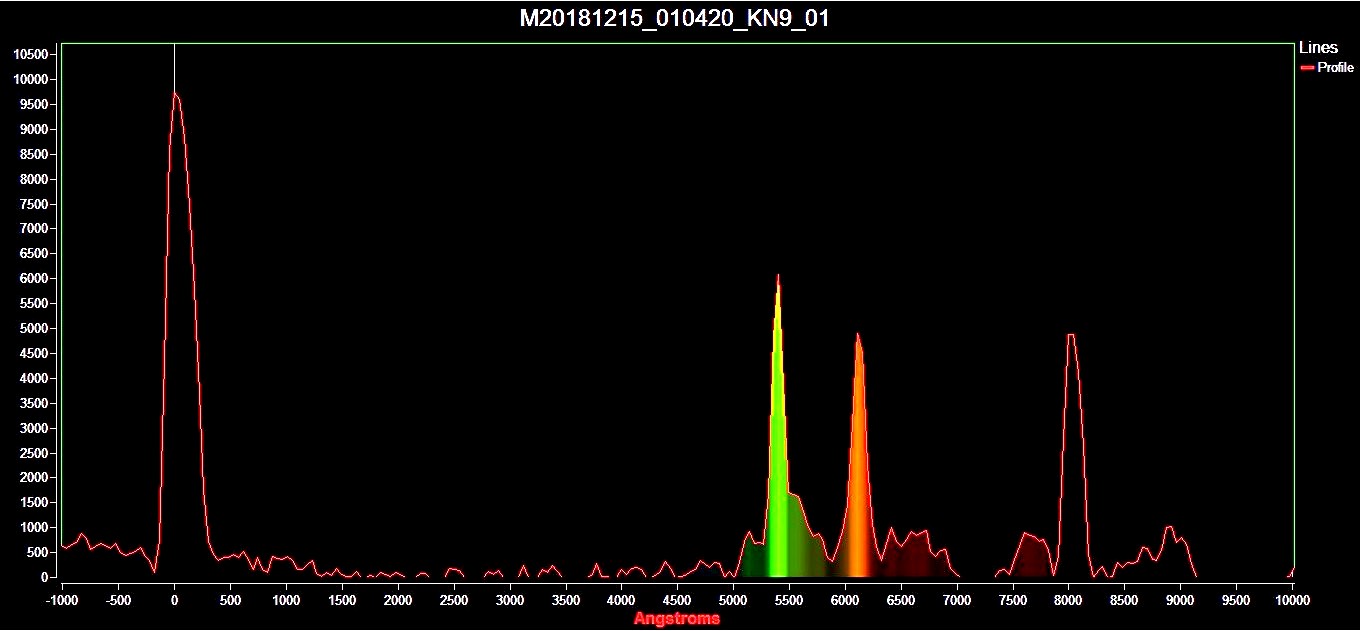
Task: Click the red Profile legend color swatch
Action: click(x=1306, y=68)
